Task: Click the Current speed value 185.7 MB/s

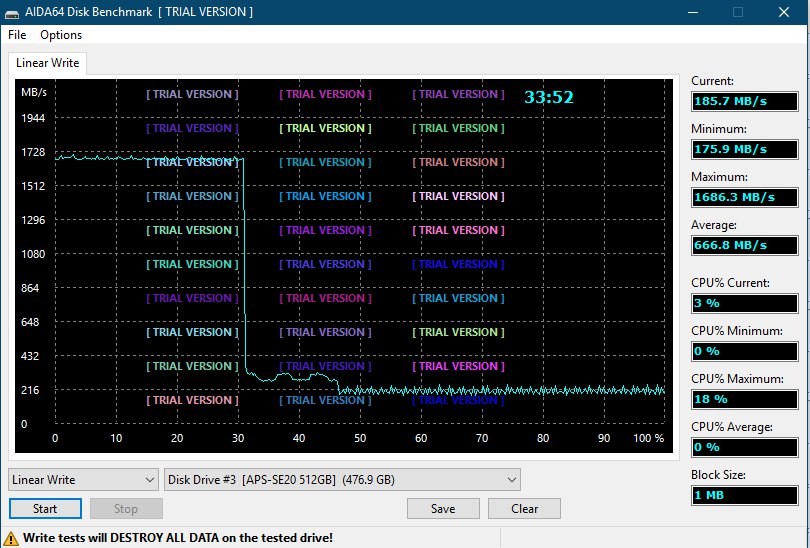Action: click(744, 101)
